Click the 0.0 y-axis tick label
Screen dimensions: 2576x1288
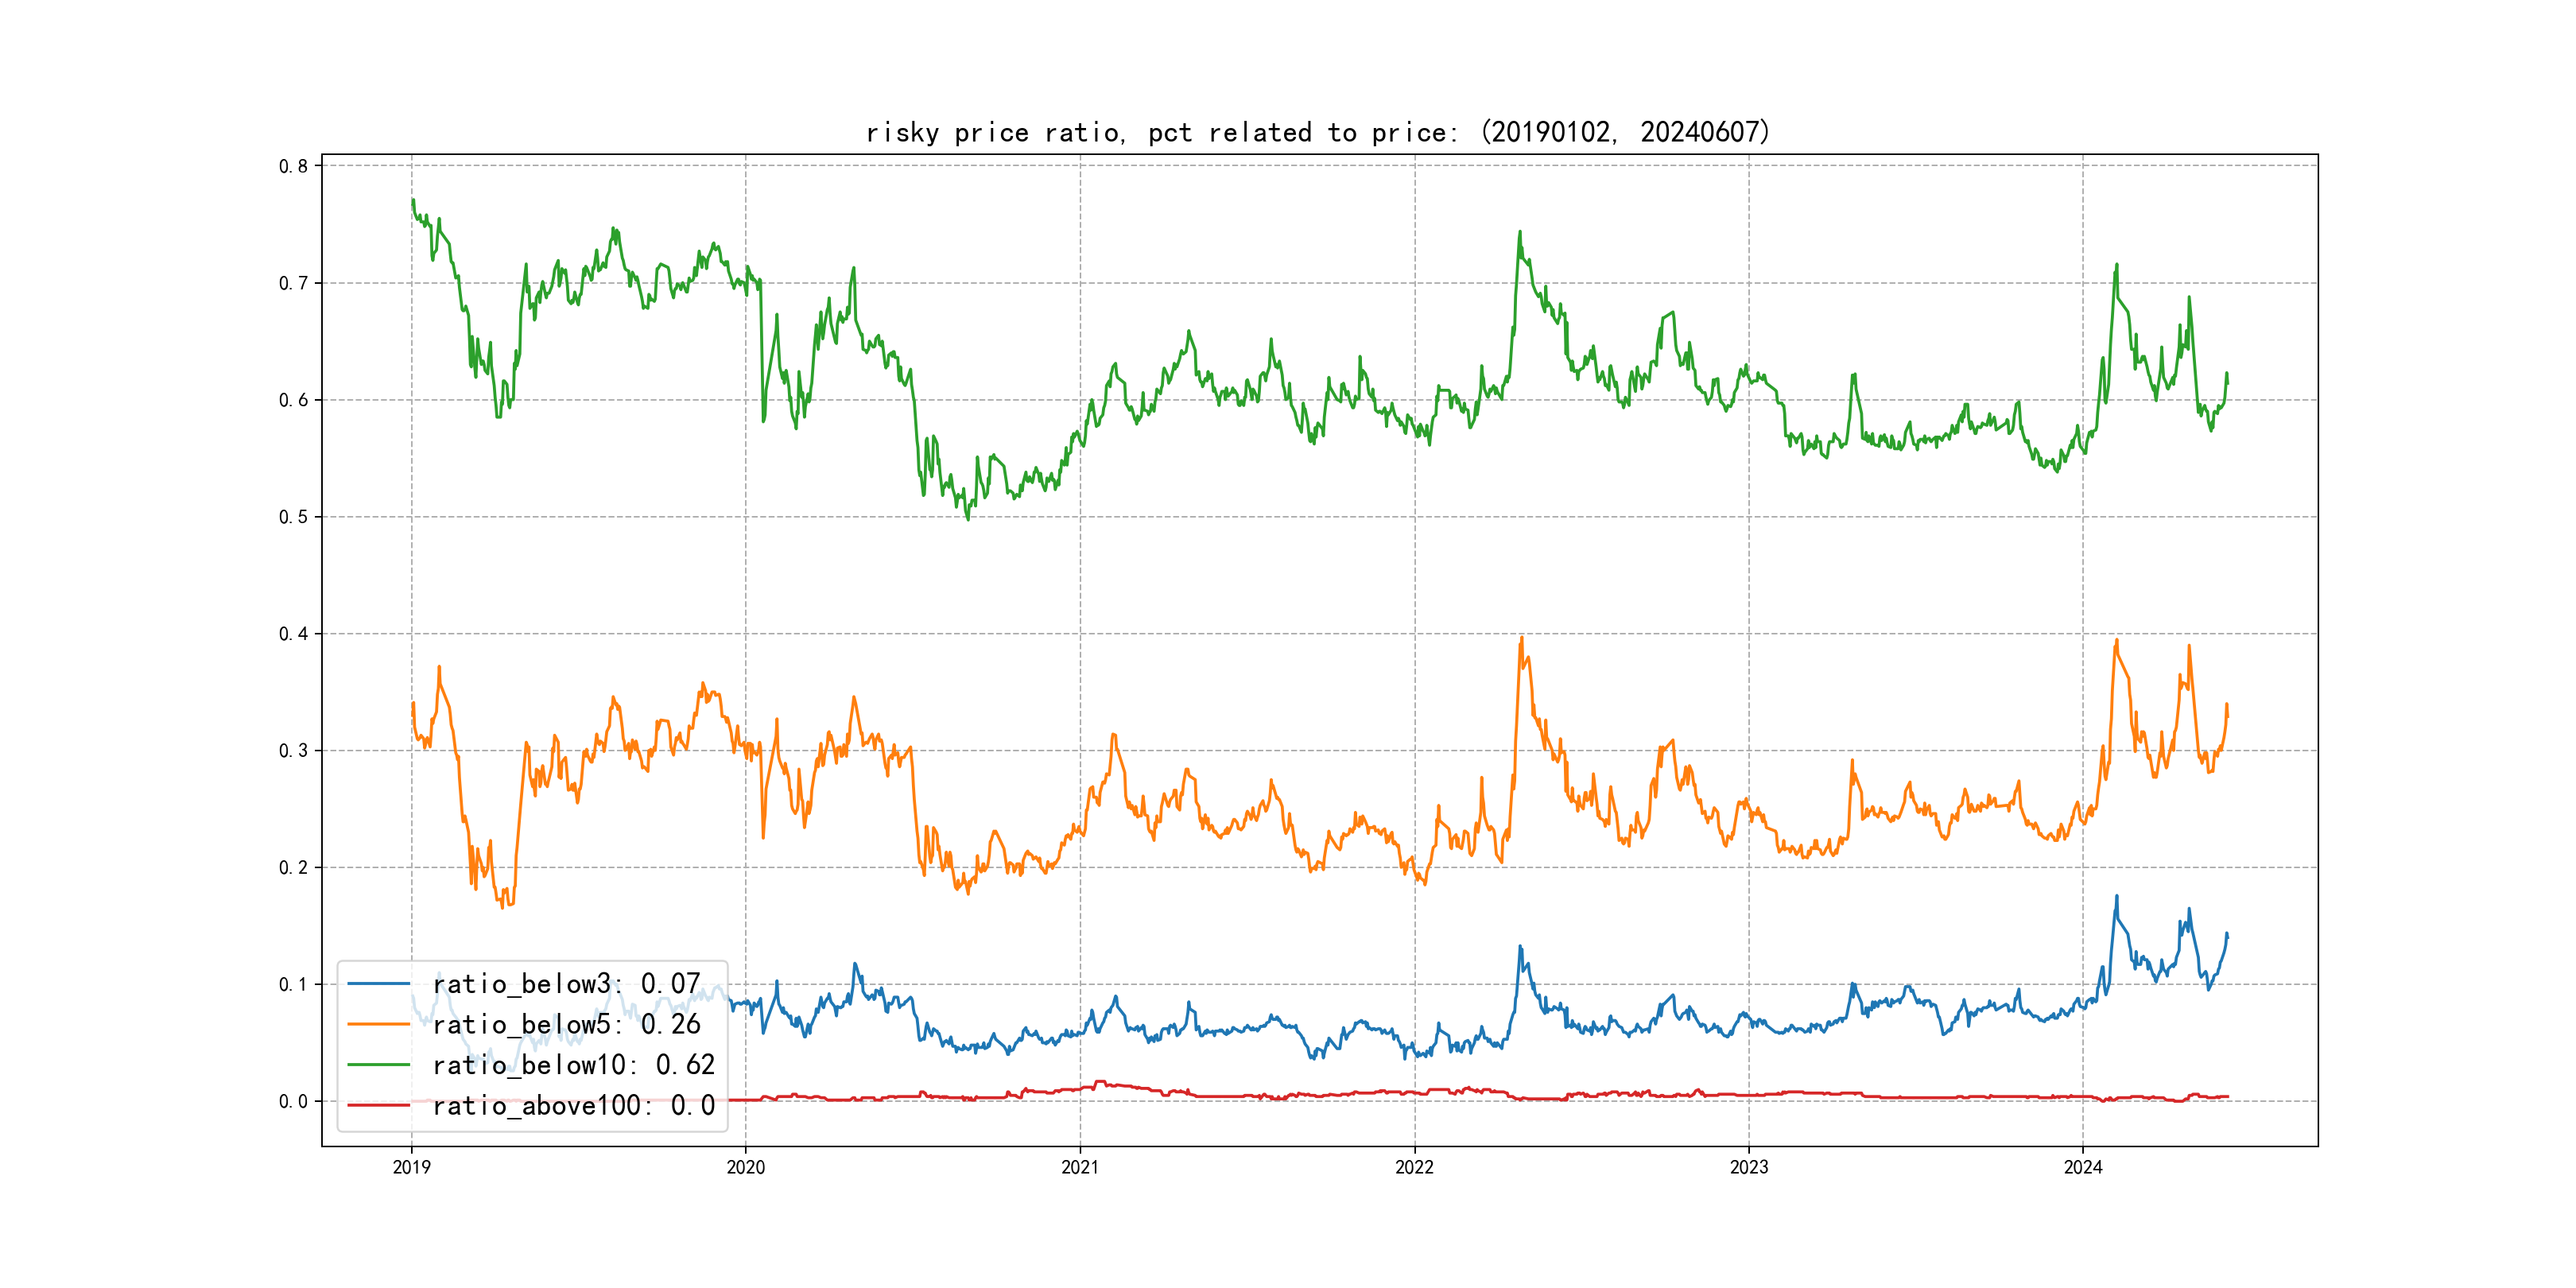(293, 1101)
